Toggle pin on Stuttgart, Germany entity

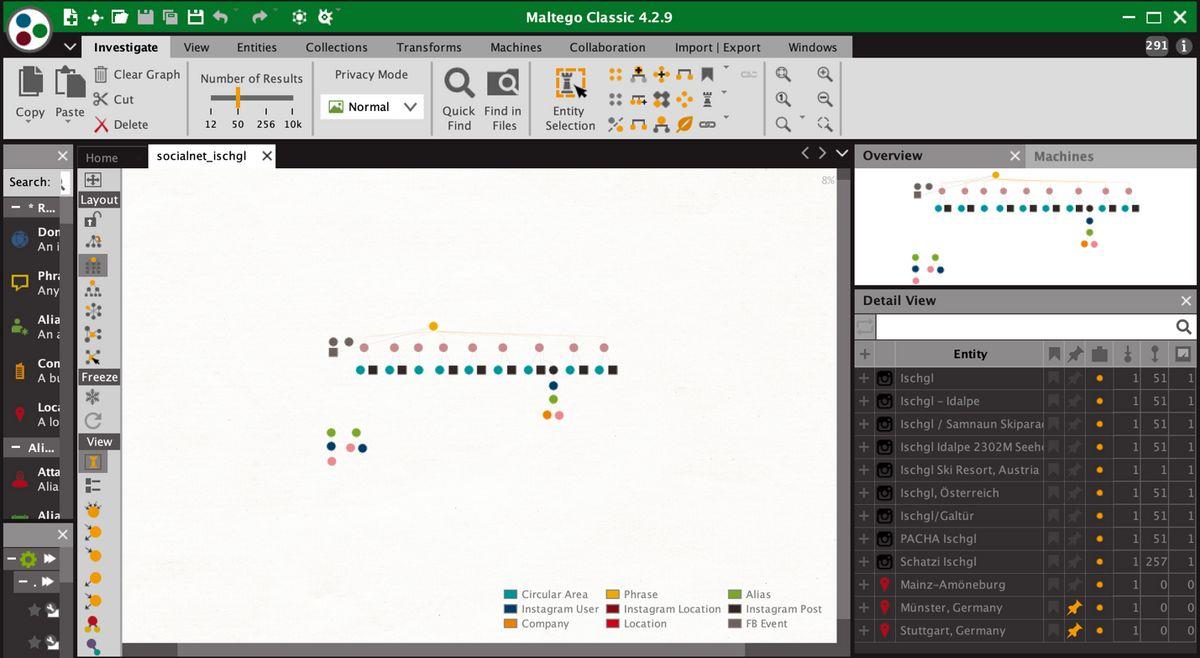point(1075,631)
